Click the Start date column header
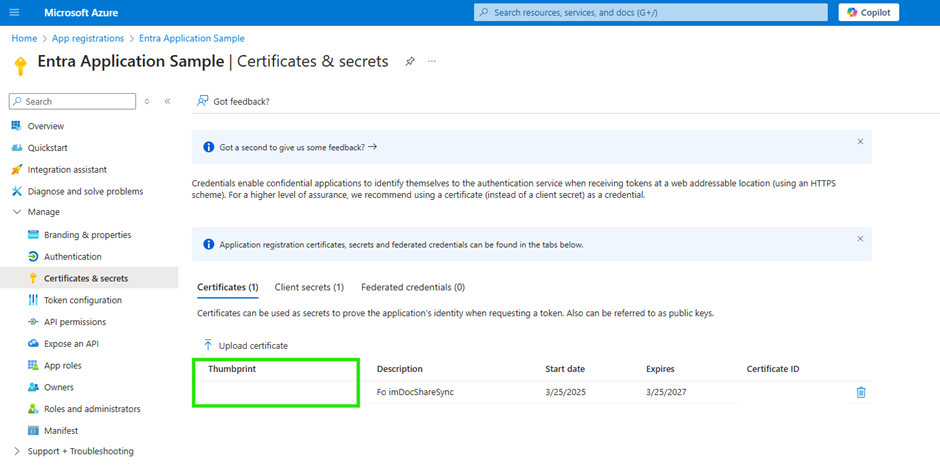This screenshot has width=940, height=476. [x=565, y=369]
